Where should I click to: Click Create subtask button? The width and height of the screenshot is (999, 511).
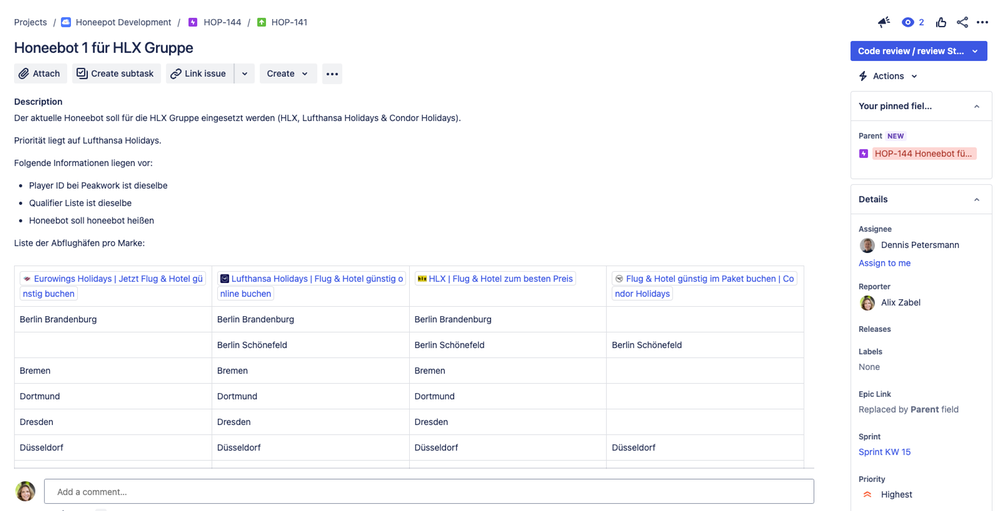click(x=116, y=73)
